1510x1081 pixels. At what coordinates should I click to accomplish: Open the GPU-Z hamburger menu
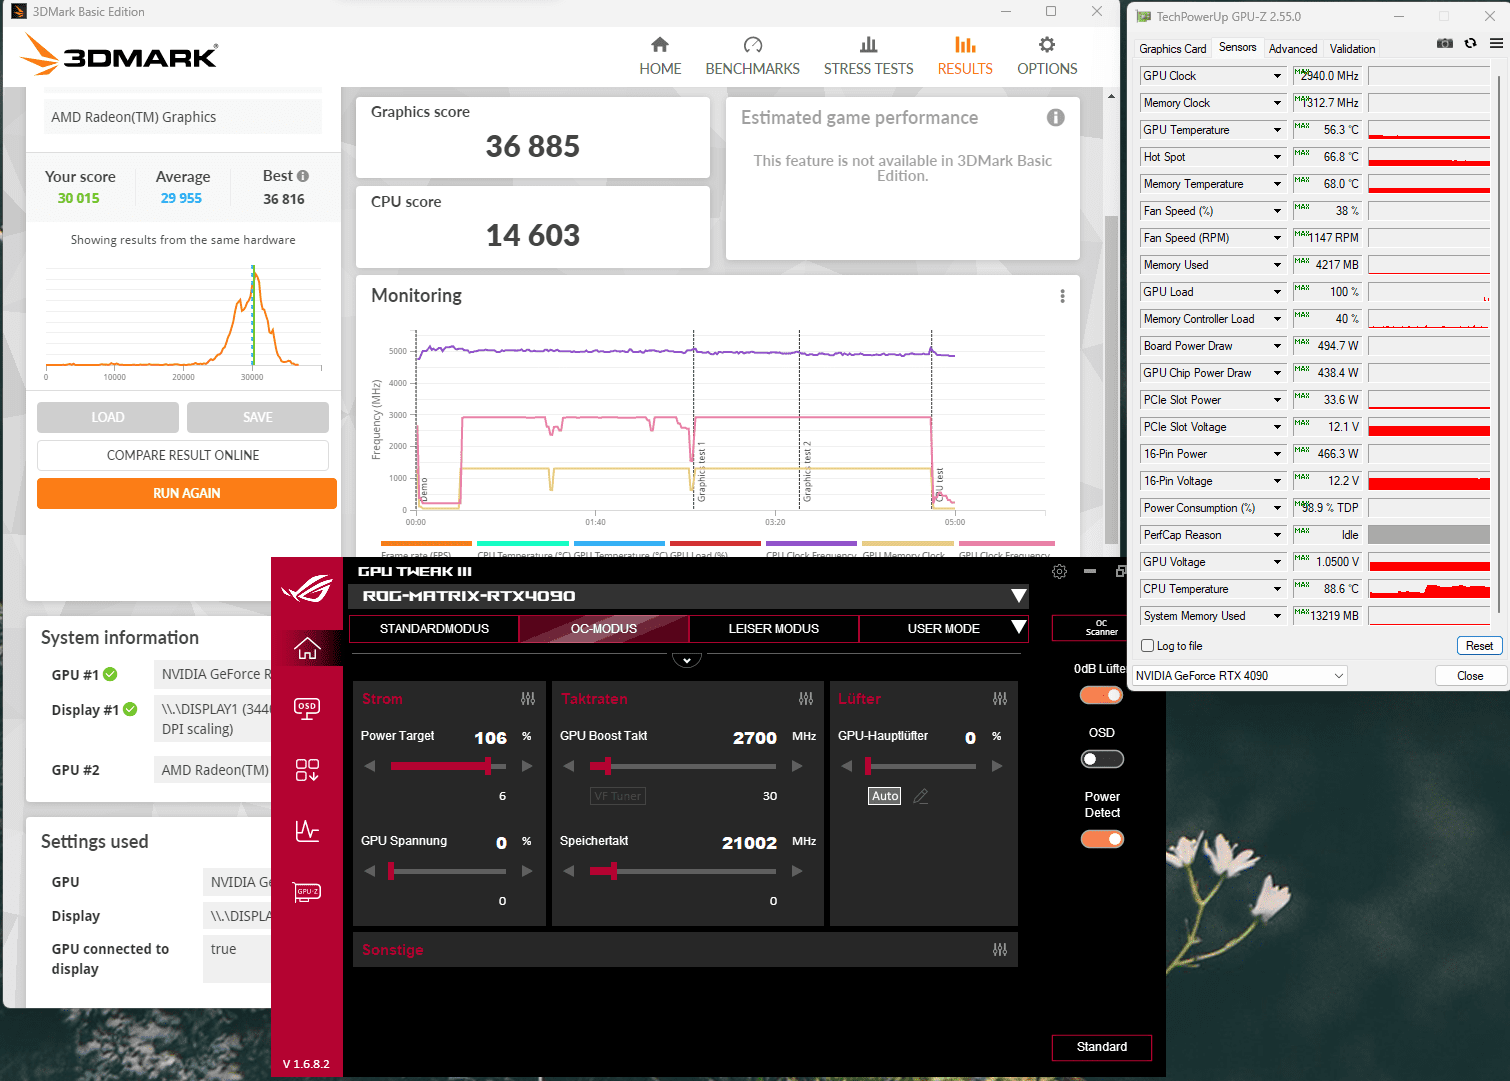coord(1496,43)
